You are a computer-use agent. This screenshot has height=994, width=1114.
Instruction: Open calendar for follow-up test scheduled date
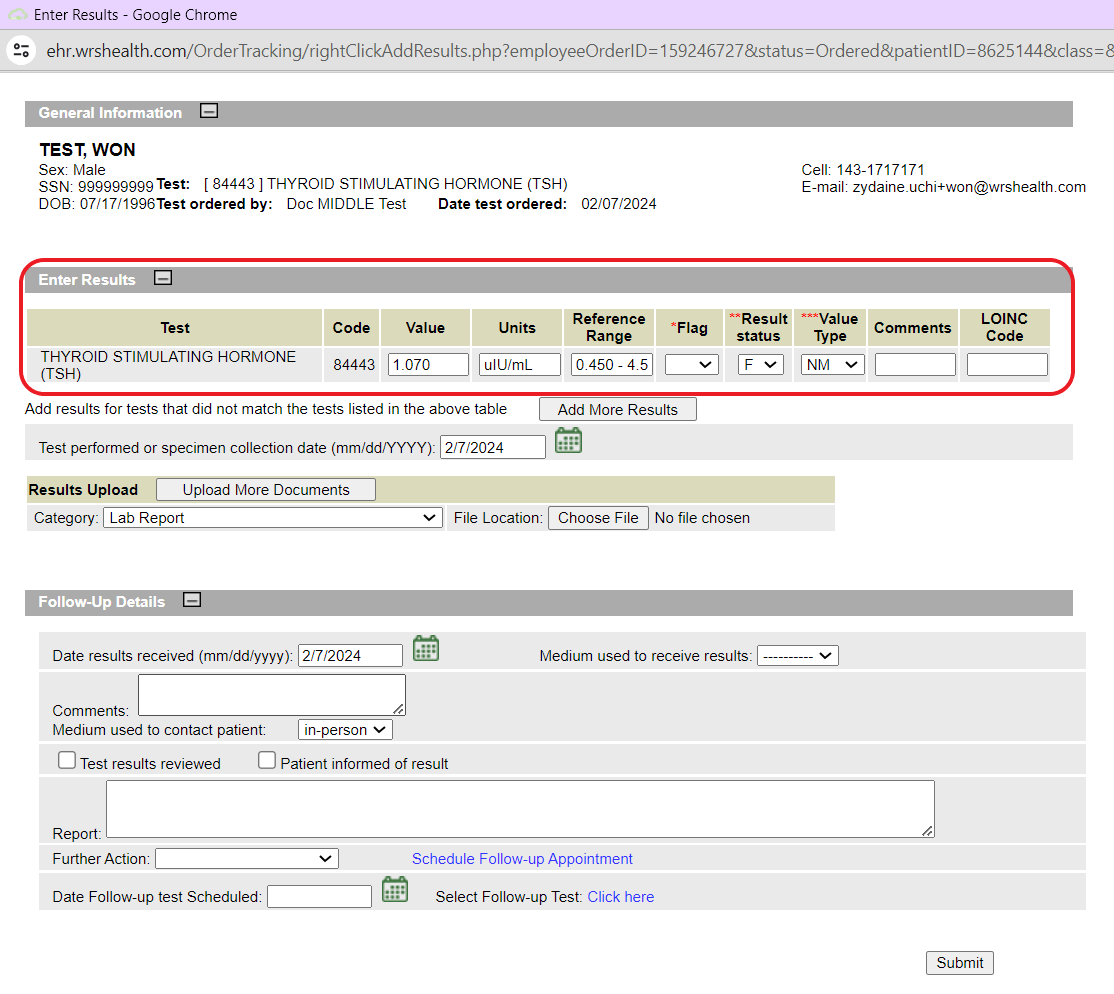click(x=395, y=890)
